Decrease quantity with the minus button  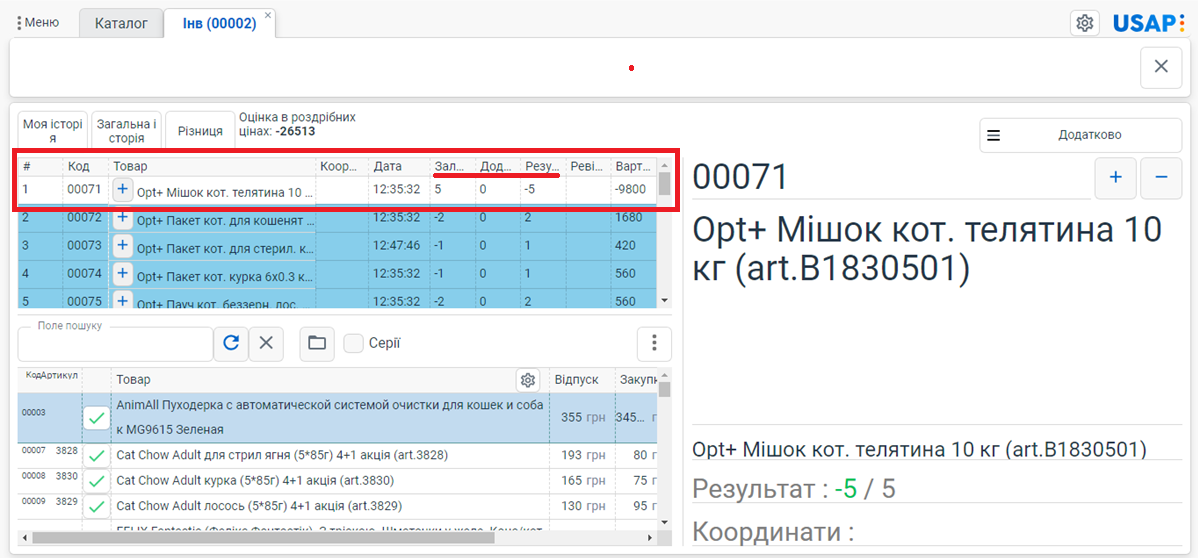[1161, 177]
